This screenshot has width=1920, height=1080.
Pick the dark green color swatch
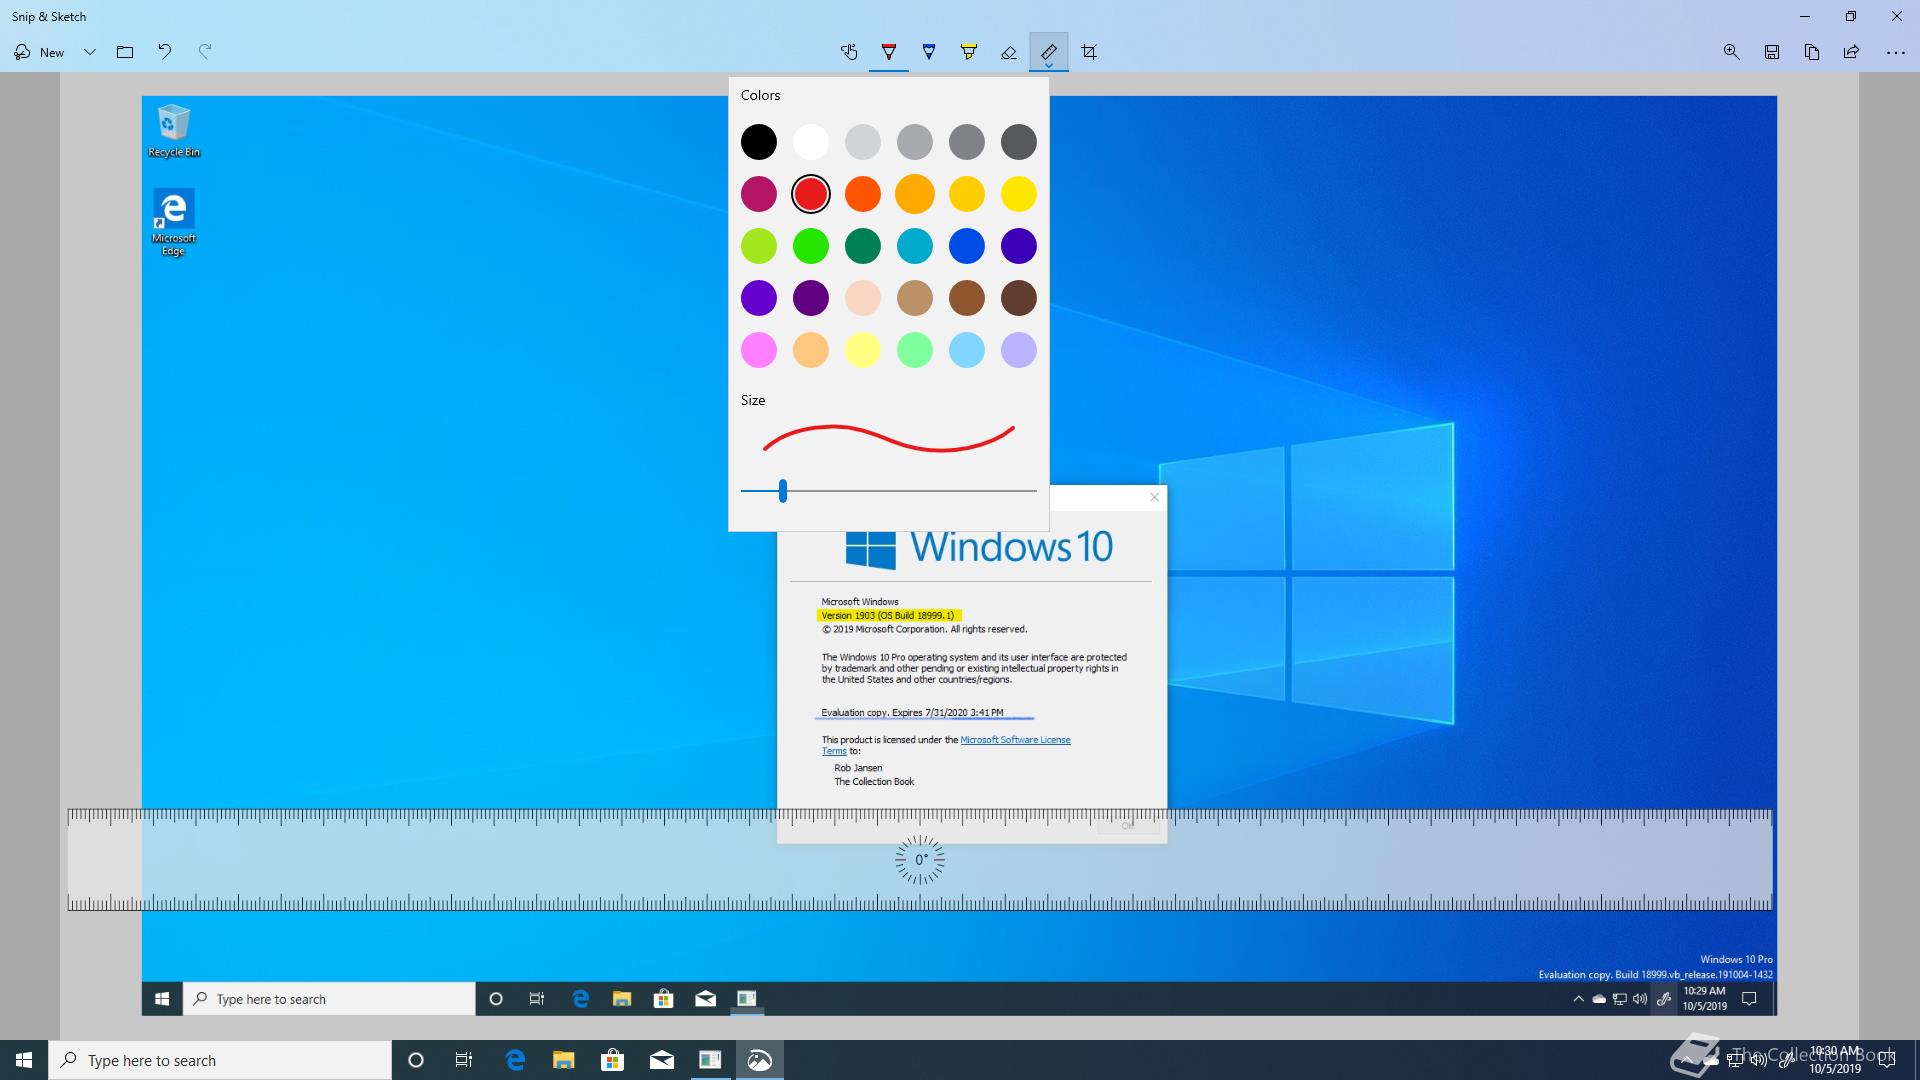pos(863,246)
